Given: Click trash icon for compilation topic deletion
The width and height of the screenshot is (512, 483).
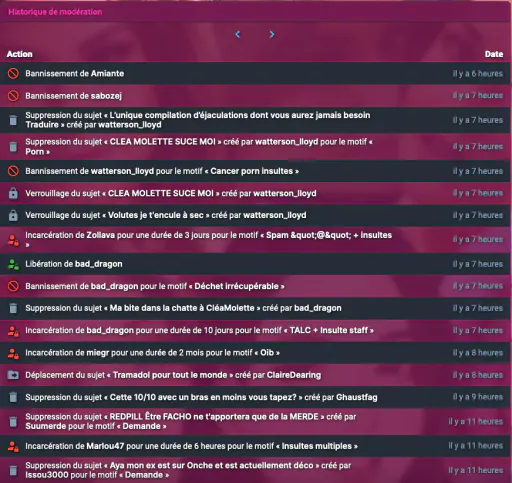Looking at the screenshot, I should [x=13, y=120].
